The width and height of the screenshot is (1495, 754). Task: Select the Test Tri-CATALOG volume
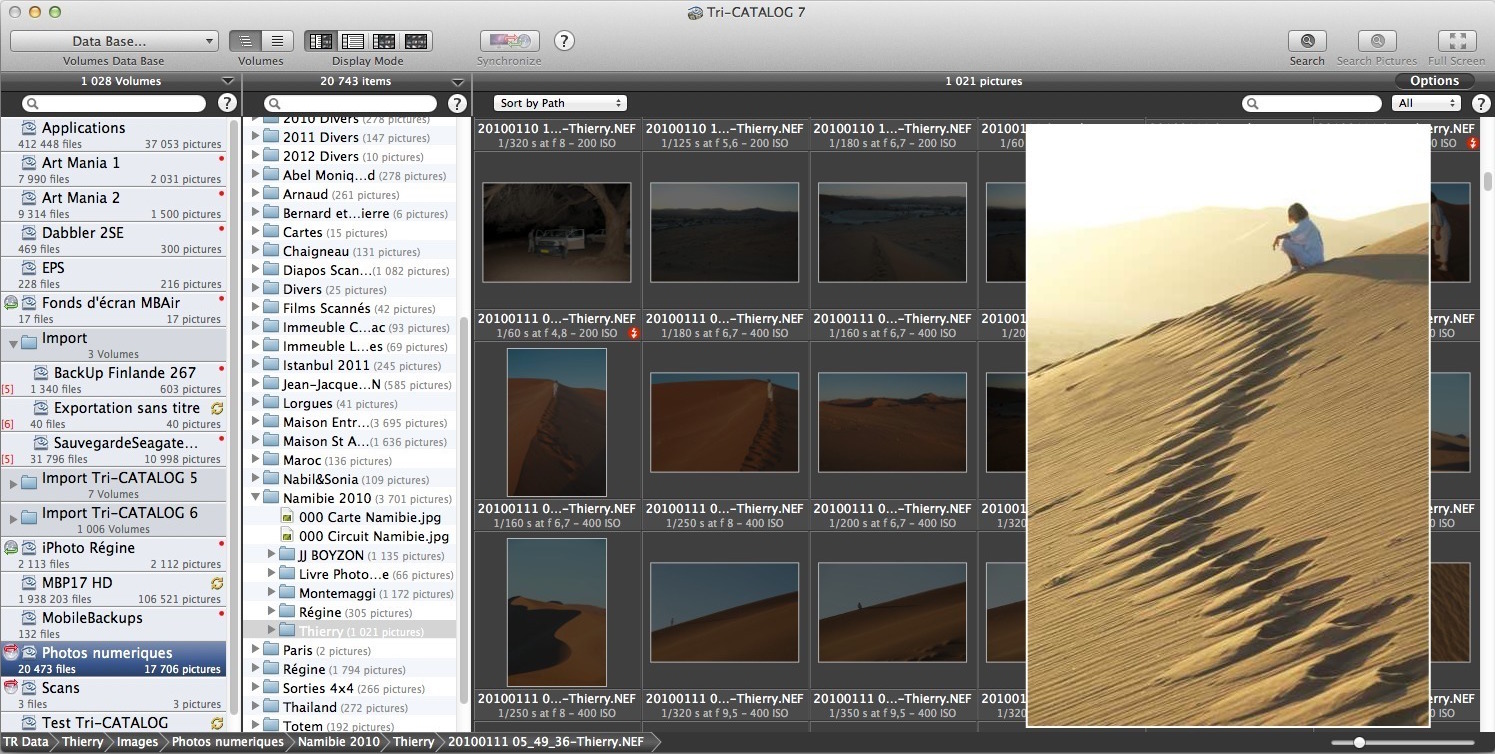113,723
